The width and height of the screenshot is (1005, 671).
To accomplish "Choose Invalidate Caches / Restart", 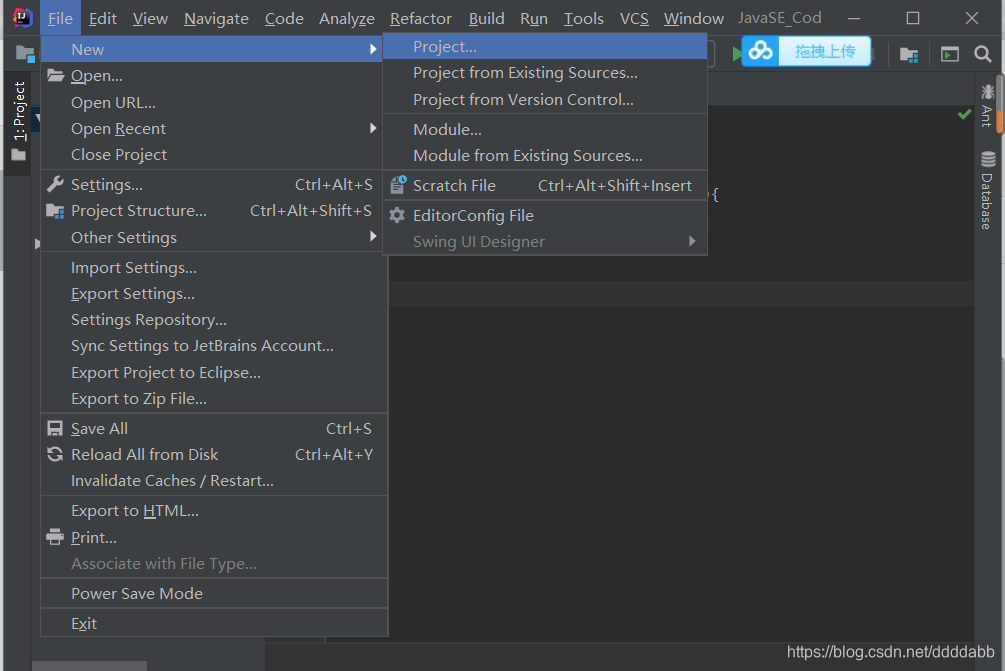I will click(172, 480).
